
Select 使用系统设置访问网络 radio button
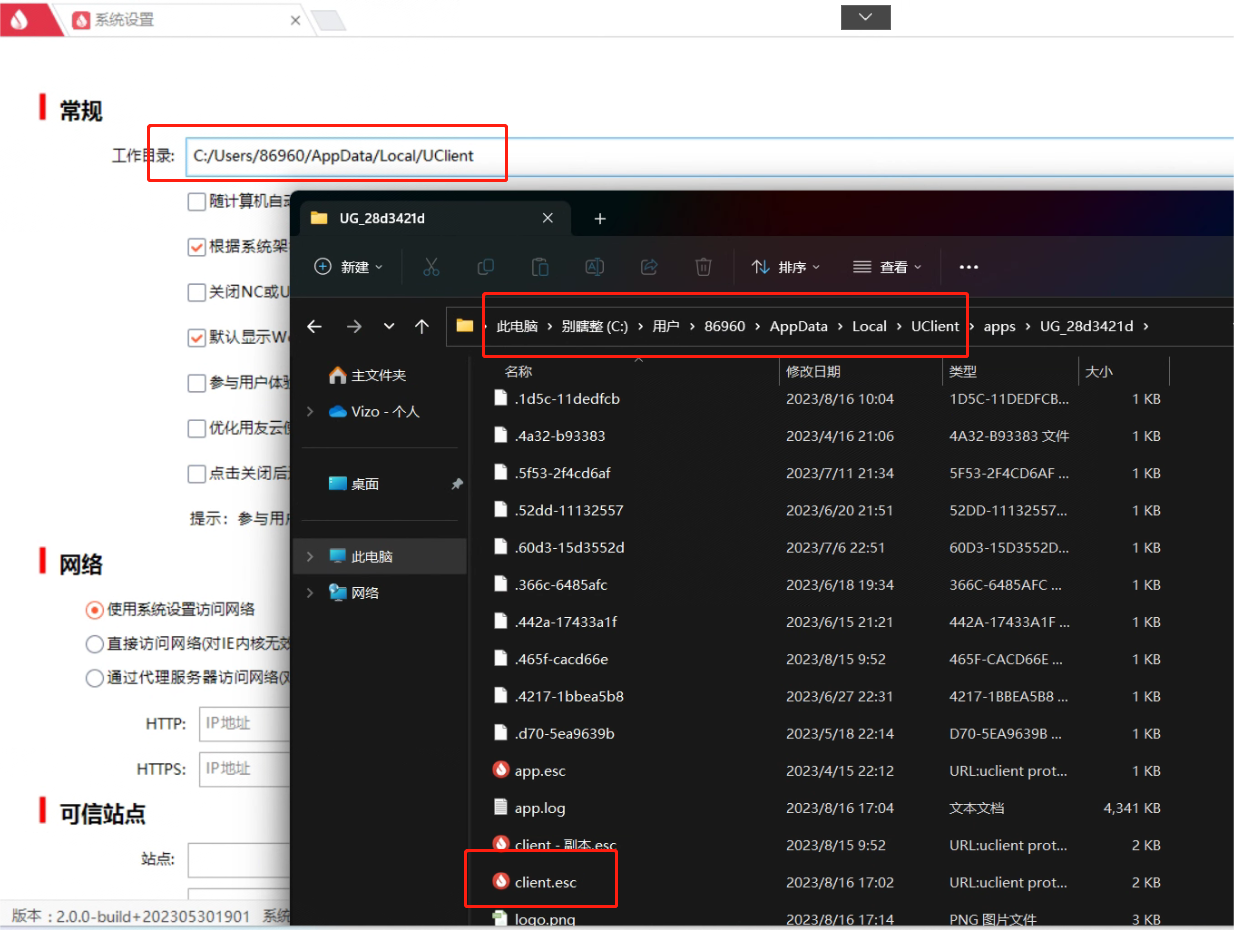point(95,609)
